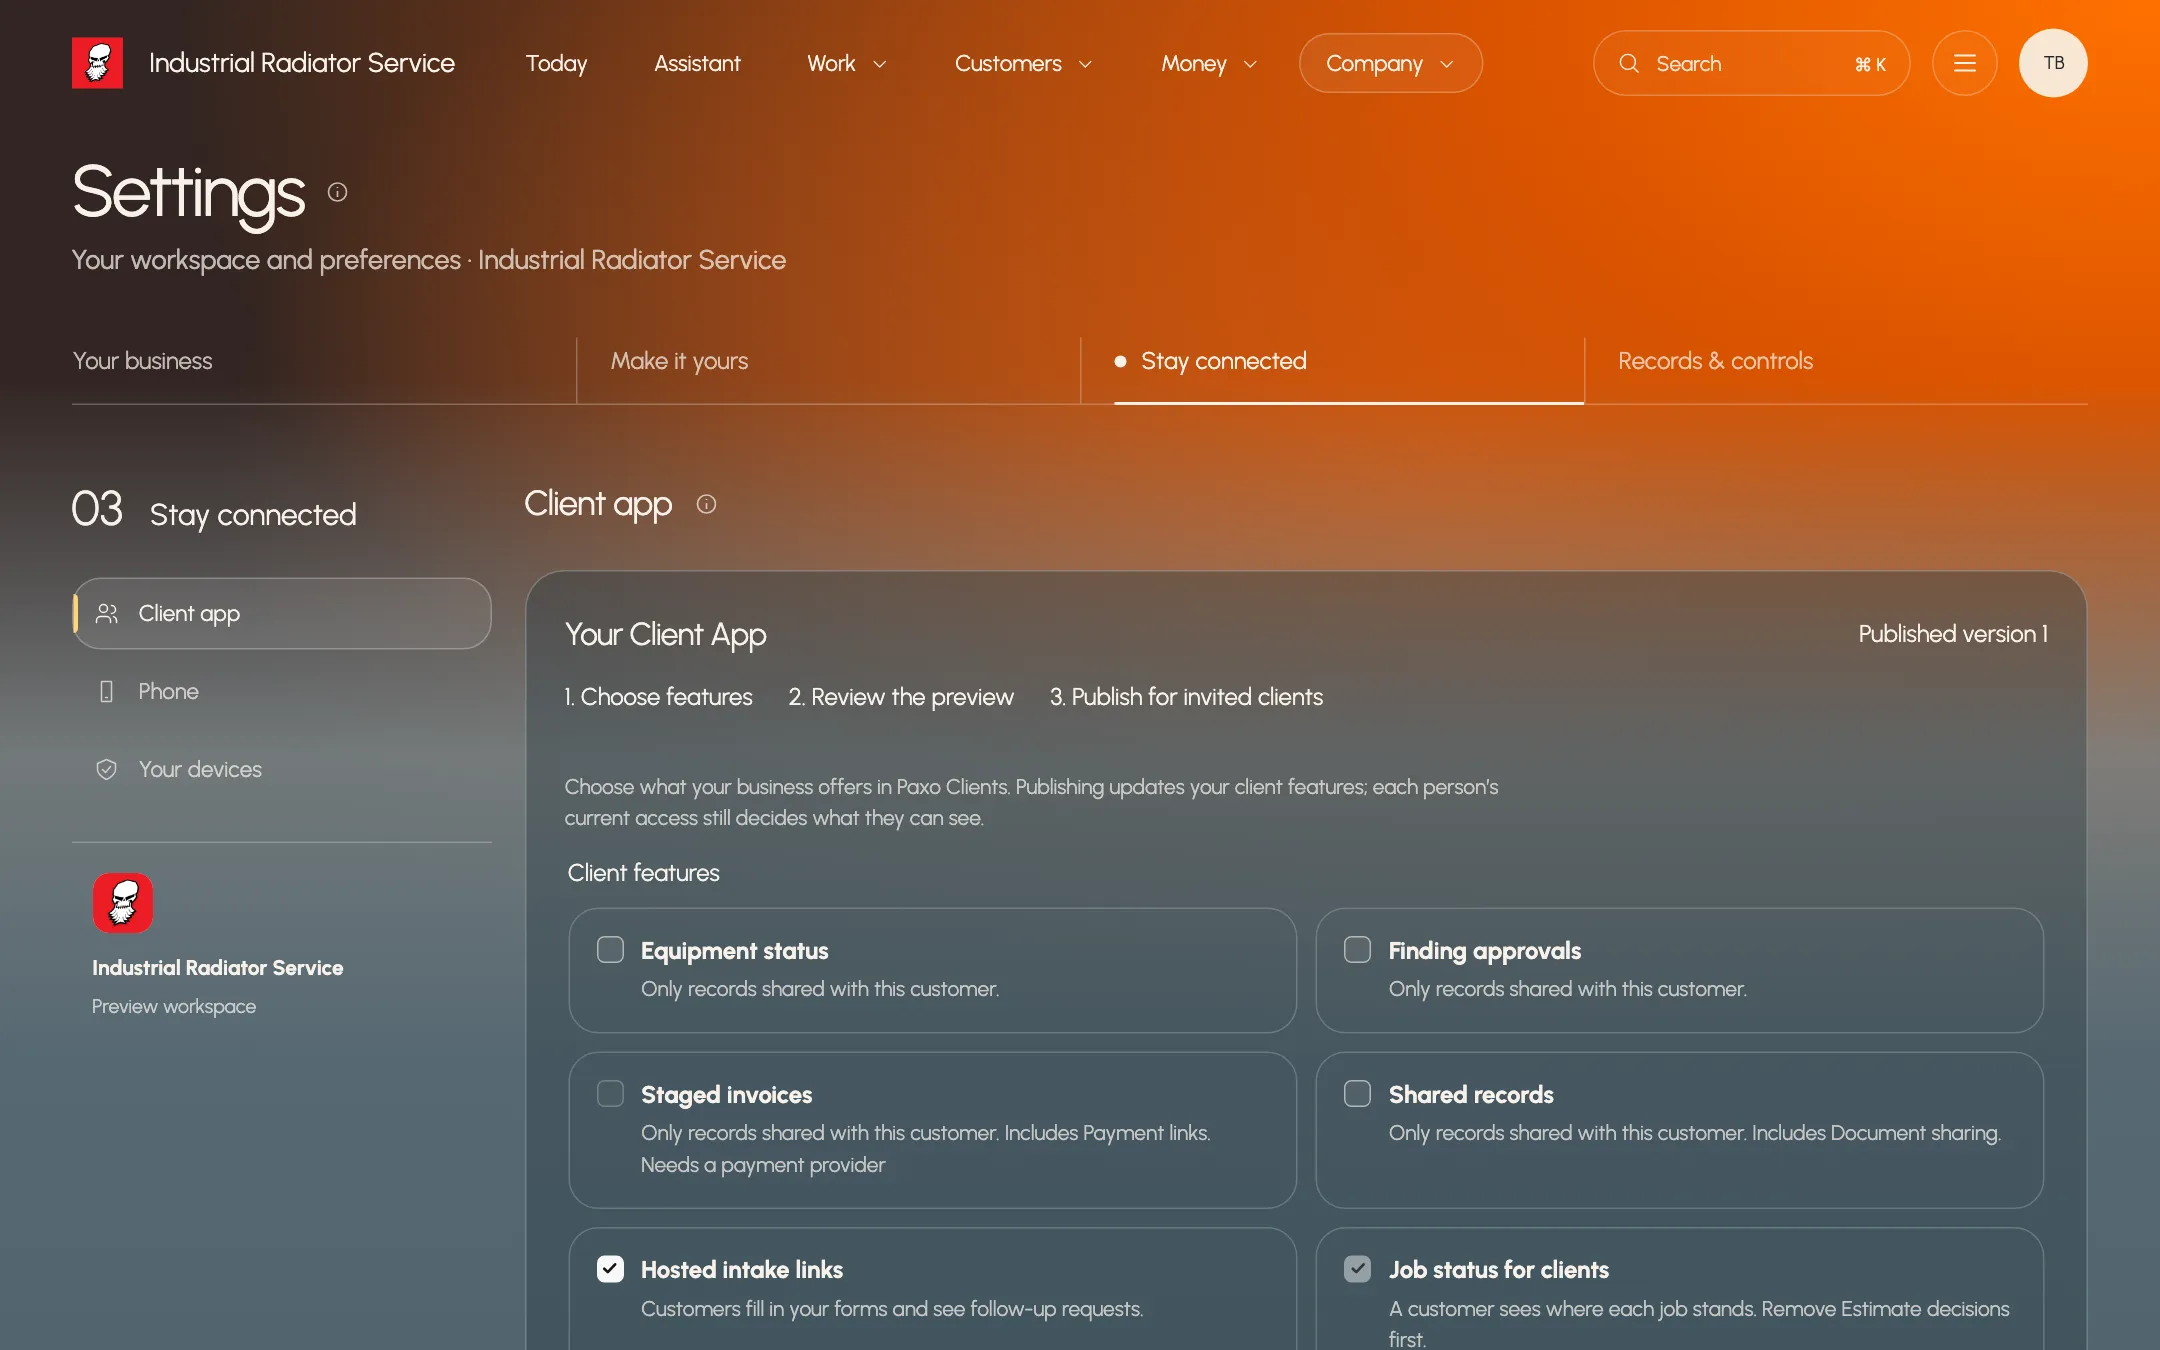Check the Shared records checkbox

coord(1357,1094)
